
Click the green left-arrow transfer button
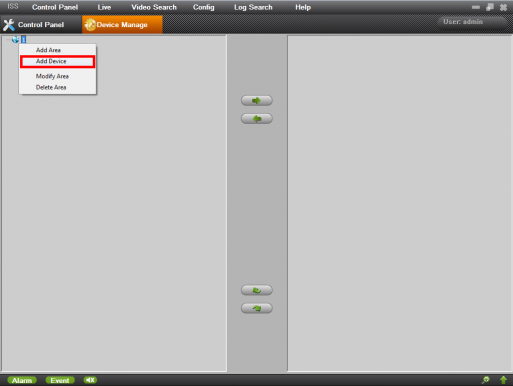pyautogui.click(x=257, y=118)
